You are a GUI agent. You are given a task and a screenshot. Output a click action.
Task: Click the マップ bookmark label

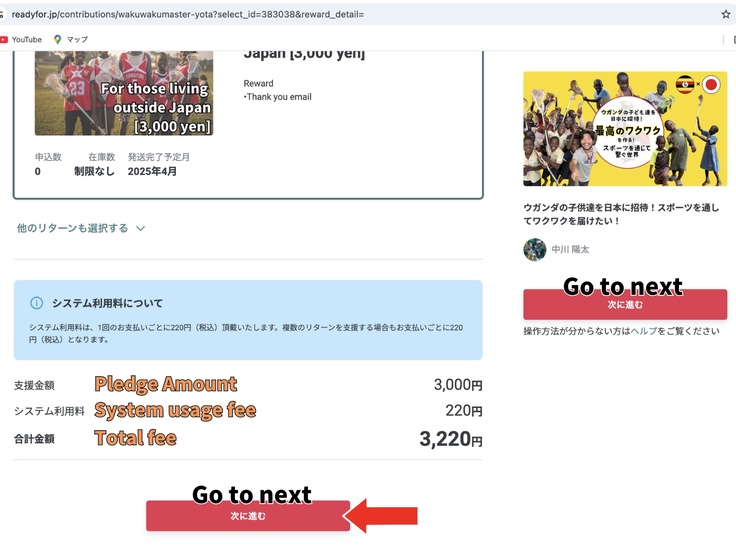pyautogui.click(x=77, y=39)
